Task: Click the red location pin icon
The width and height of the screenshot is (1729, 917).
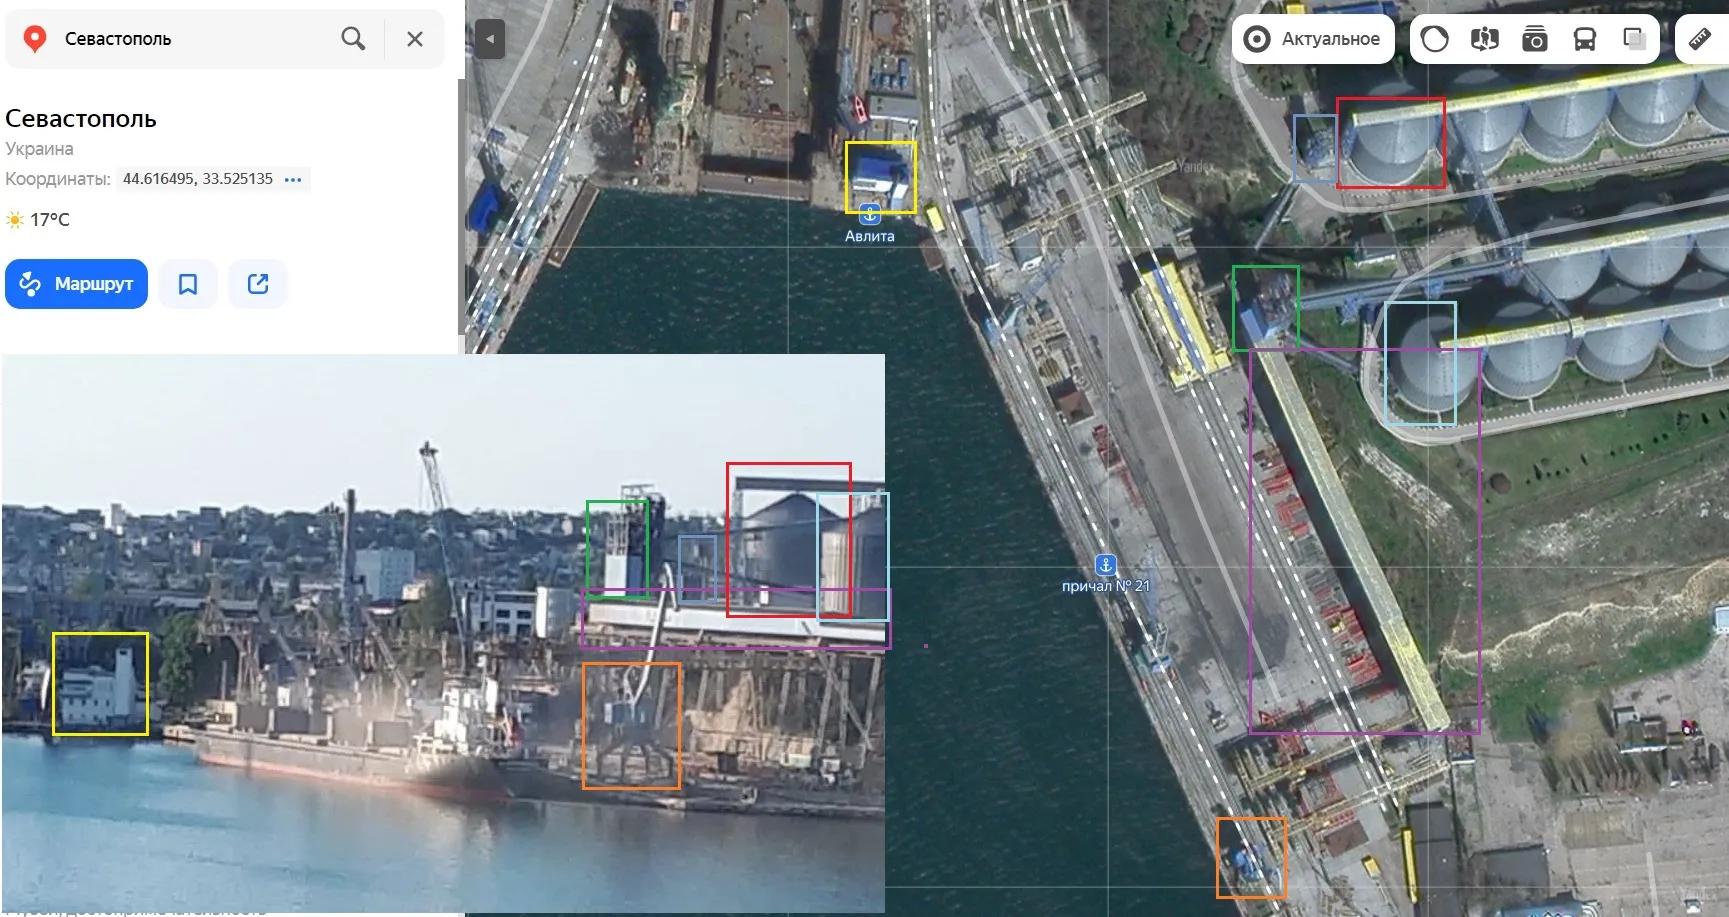Action: pos(35,39)
